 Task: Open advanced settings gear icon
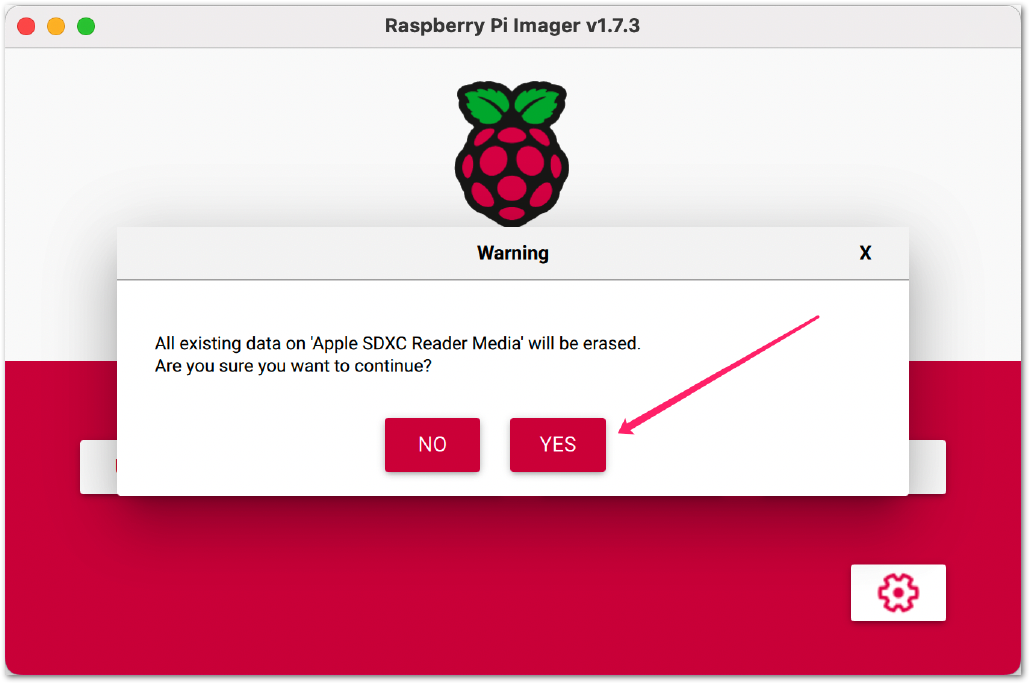[898, 592]
